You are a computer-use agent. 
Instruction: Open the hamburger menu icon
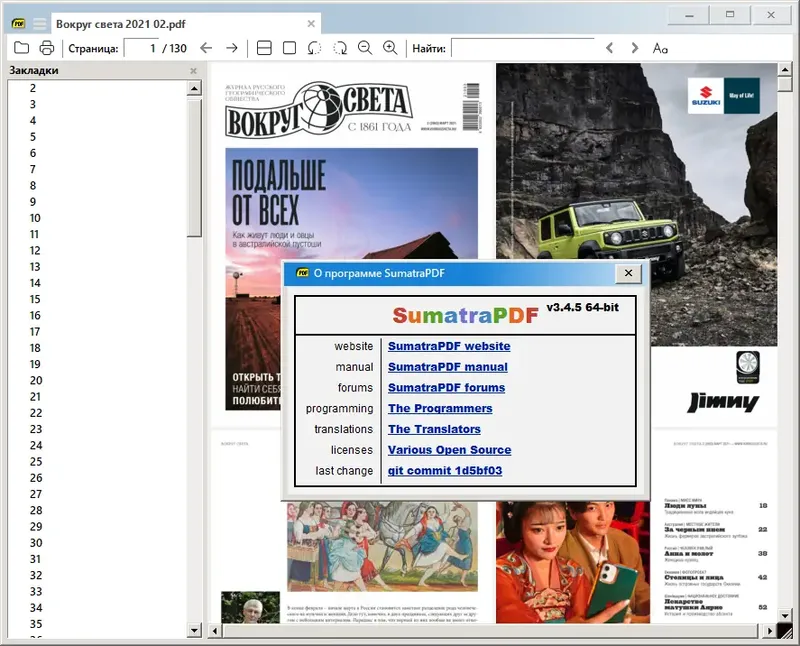point(40,23)
